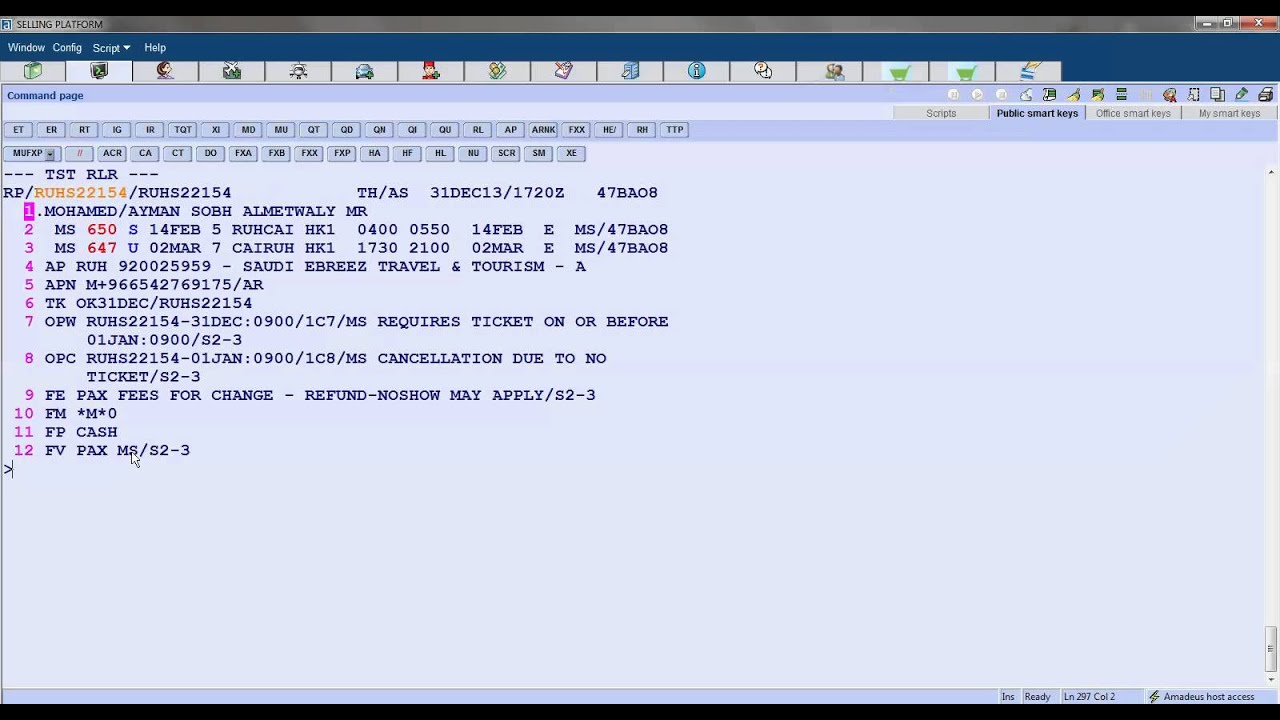This screenshot has width=1280, height=720.
Task: Open the air flight booking icon
Action: click(x=232, y=71)
